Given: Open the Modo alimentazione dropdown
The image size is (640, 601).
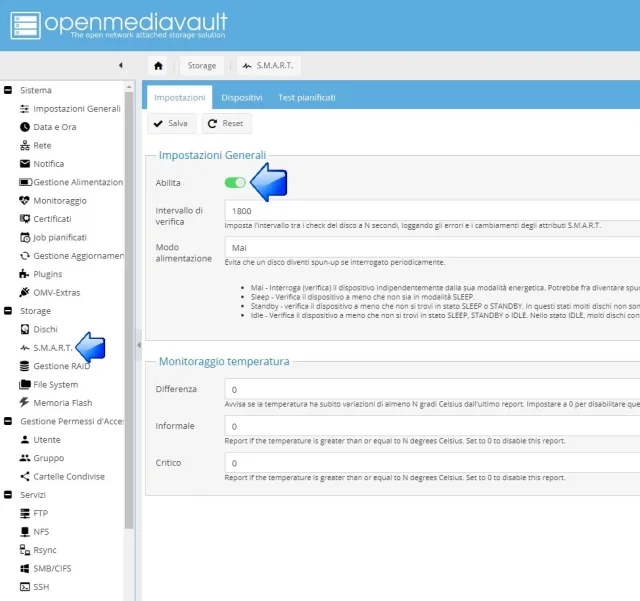Looking at the screenshot, I should [432, 246].
